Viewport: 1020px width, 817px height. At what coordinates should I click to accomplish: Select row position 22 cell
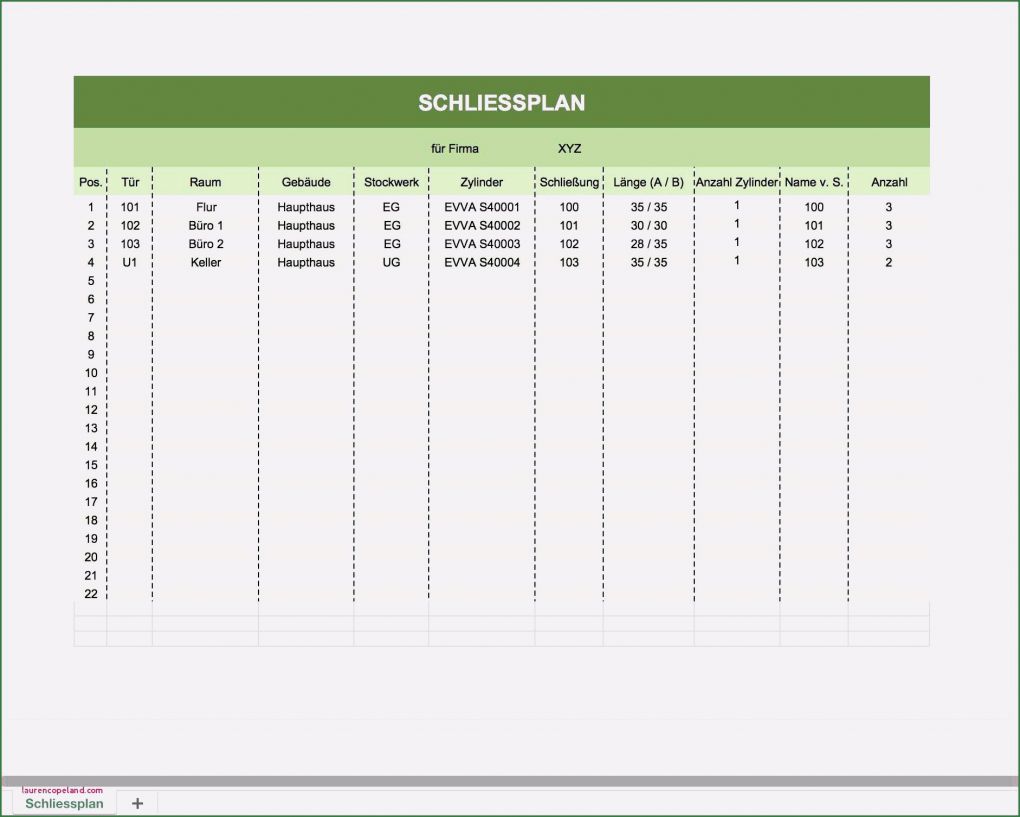pos(90,594)
